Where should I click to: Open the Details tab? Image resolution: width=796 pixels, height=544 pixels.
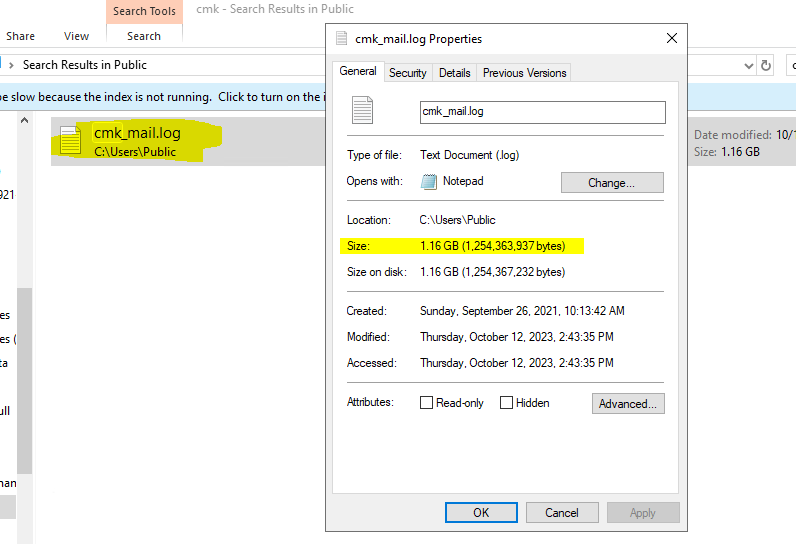pos(454,73)
